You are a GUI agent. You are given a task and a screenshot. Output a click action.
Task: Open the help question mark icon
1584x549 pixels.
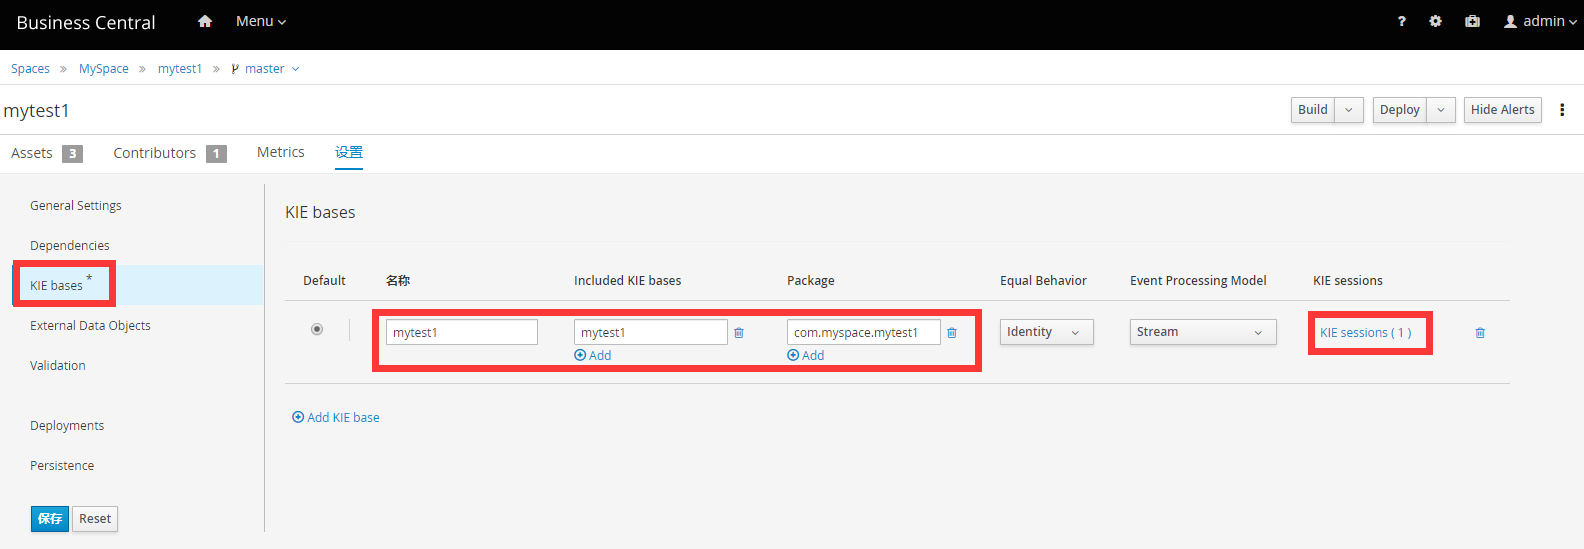1401,21
